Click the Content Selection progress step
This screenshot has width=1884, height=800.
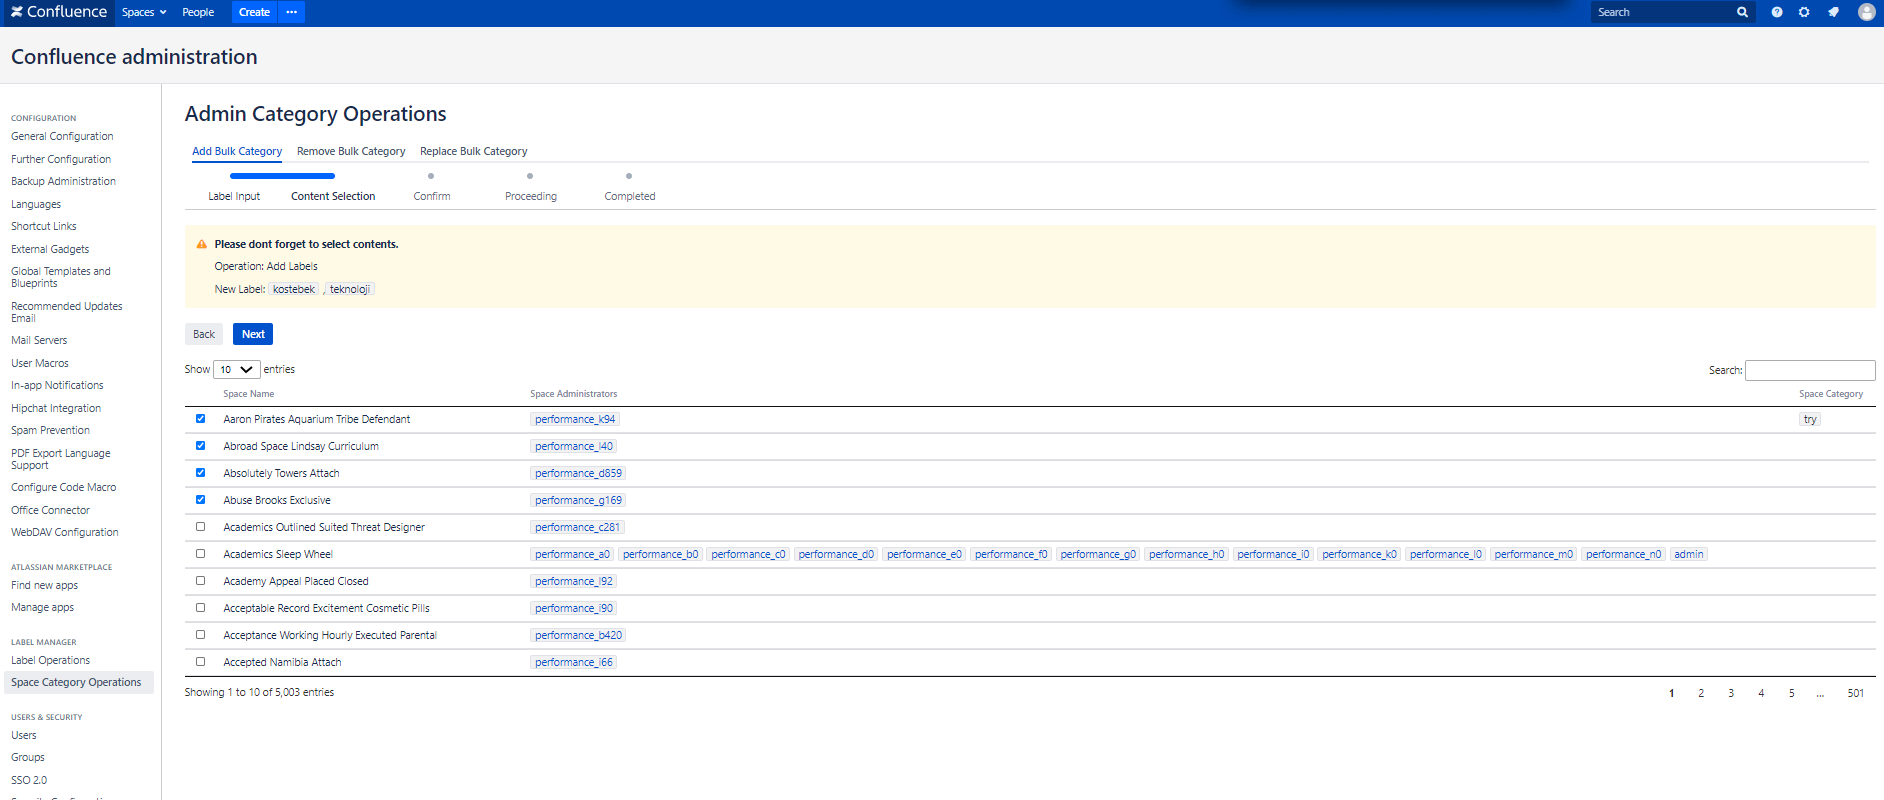(x=333, y=196)
